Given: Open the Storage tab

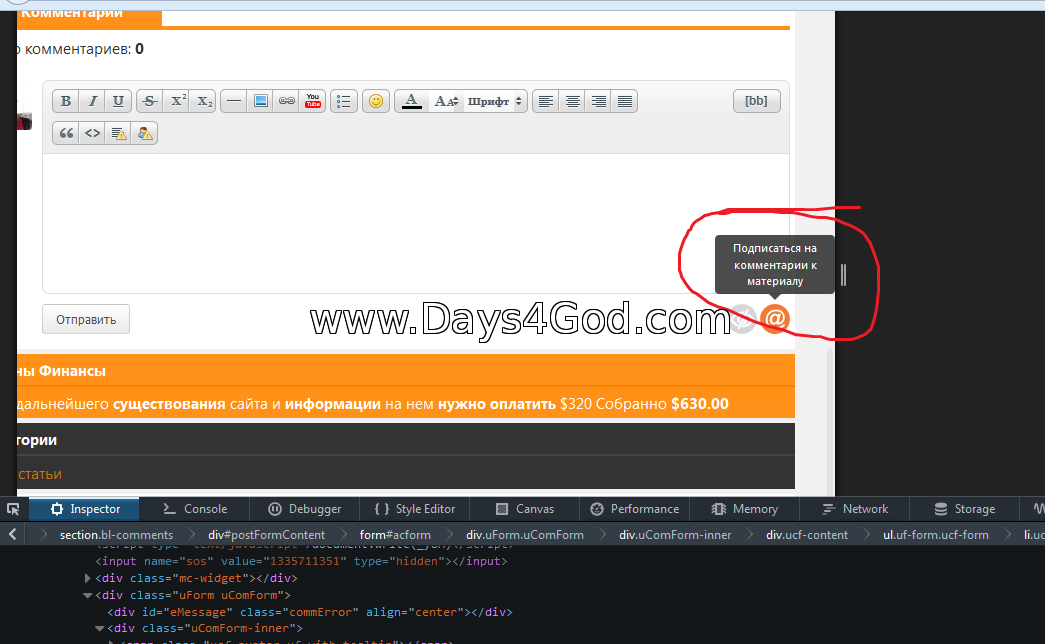Looking at the screenshot, I should click(x=964, y=509).
